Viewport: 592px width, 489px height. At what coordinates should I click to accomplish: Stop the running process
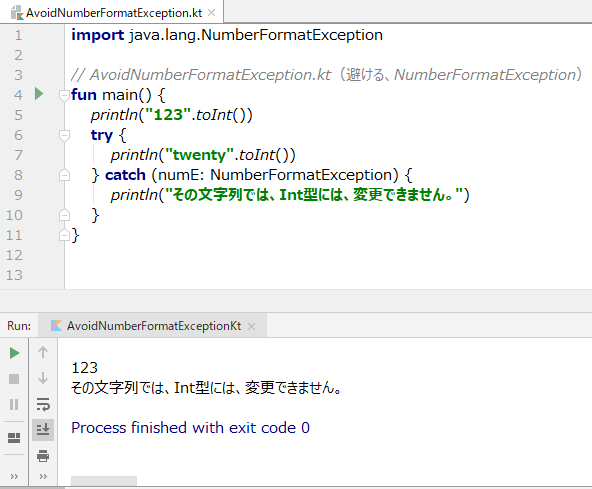pyautogui.click(x=14, y=379)
